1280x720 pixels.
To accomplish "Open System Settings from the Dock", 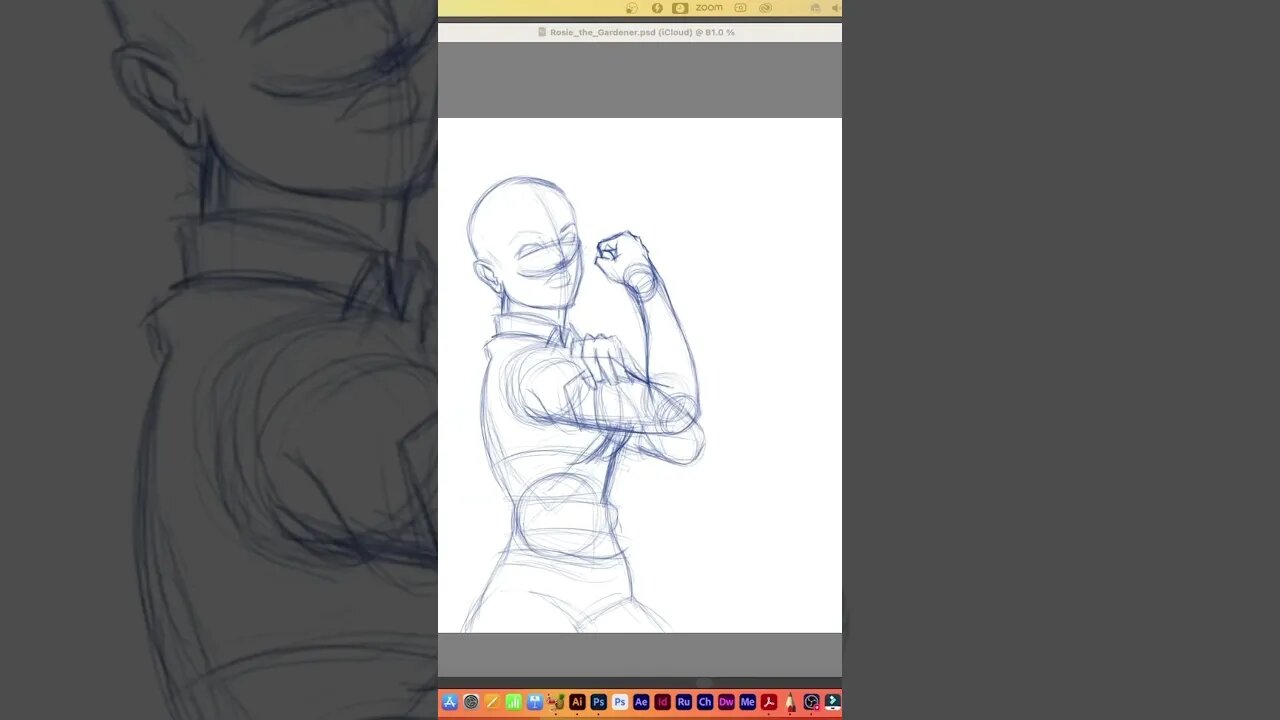I will 471,702.
